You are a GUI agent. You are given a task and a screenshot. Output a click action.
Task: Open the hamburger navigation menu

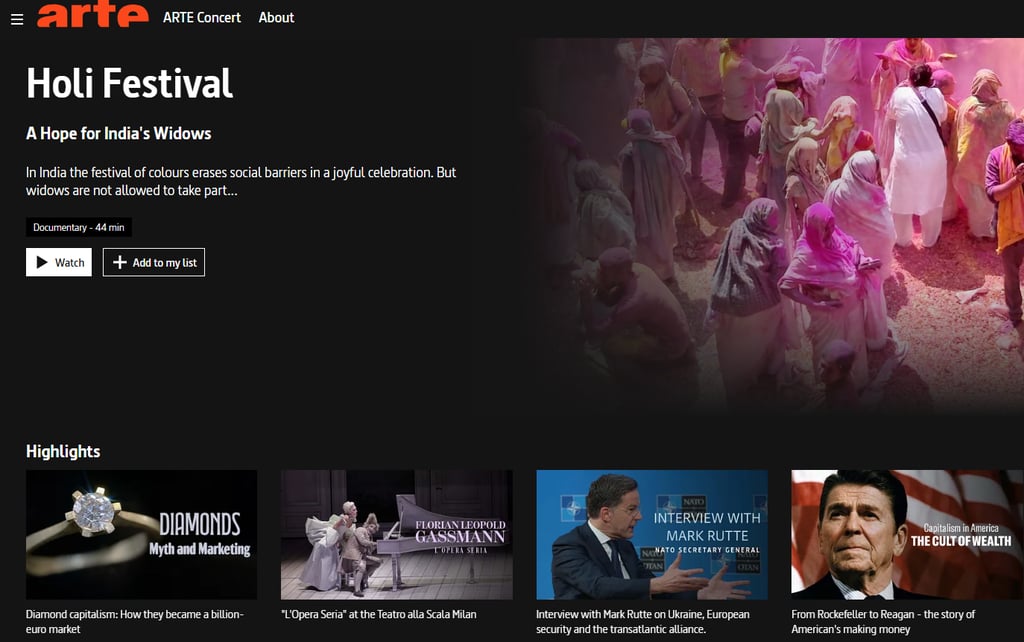(17, 19)
